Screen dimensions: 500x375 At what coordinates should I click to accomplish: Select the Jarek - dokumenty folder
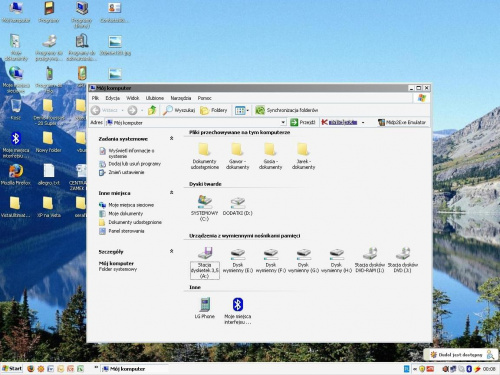click(303, 156)
